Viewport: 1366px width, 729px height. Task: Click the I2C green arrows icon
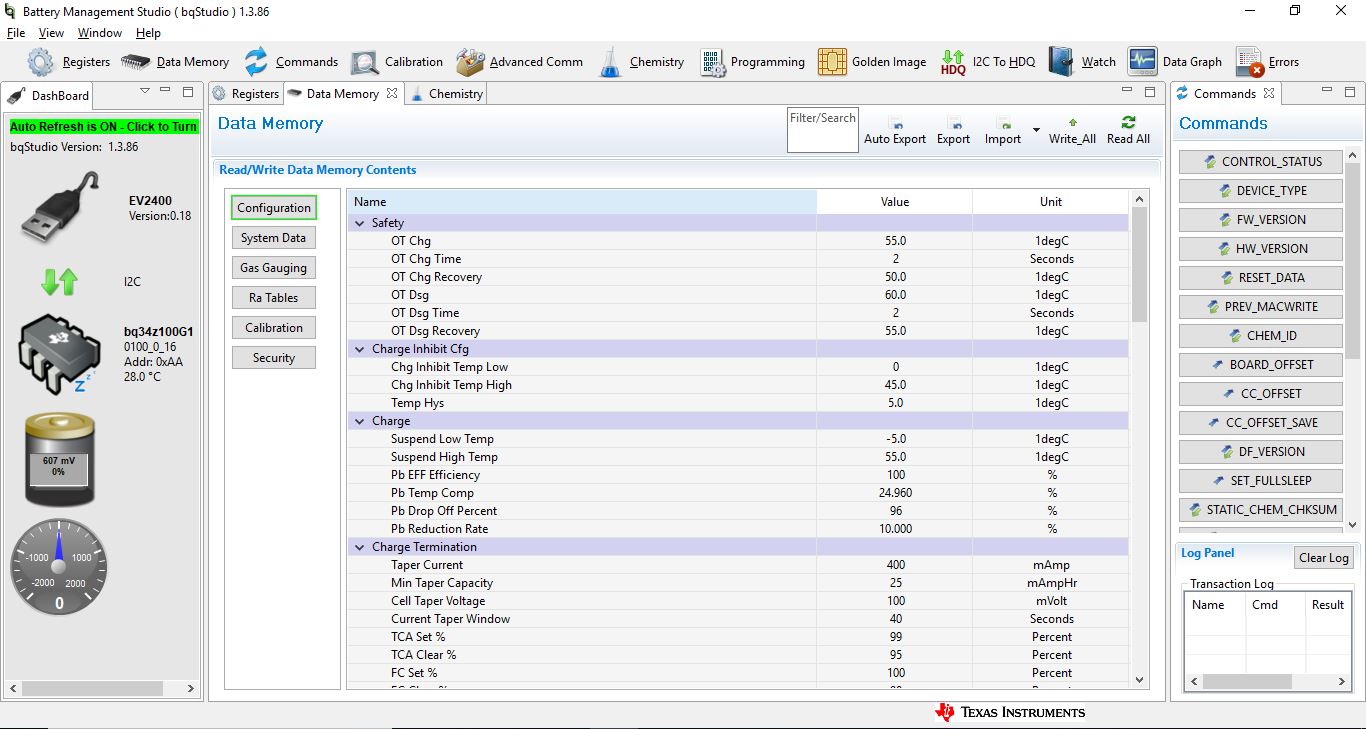(59, 282)
